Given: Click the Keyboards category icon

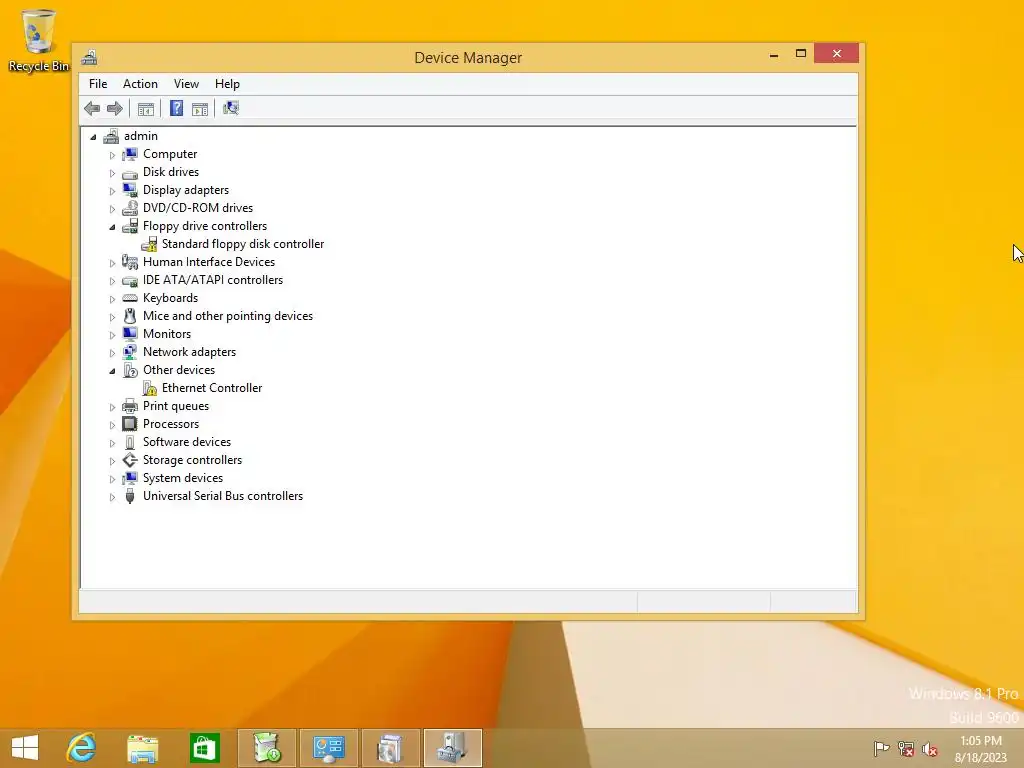Looking at the screenshot, I should [130, 298].
